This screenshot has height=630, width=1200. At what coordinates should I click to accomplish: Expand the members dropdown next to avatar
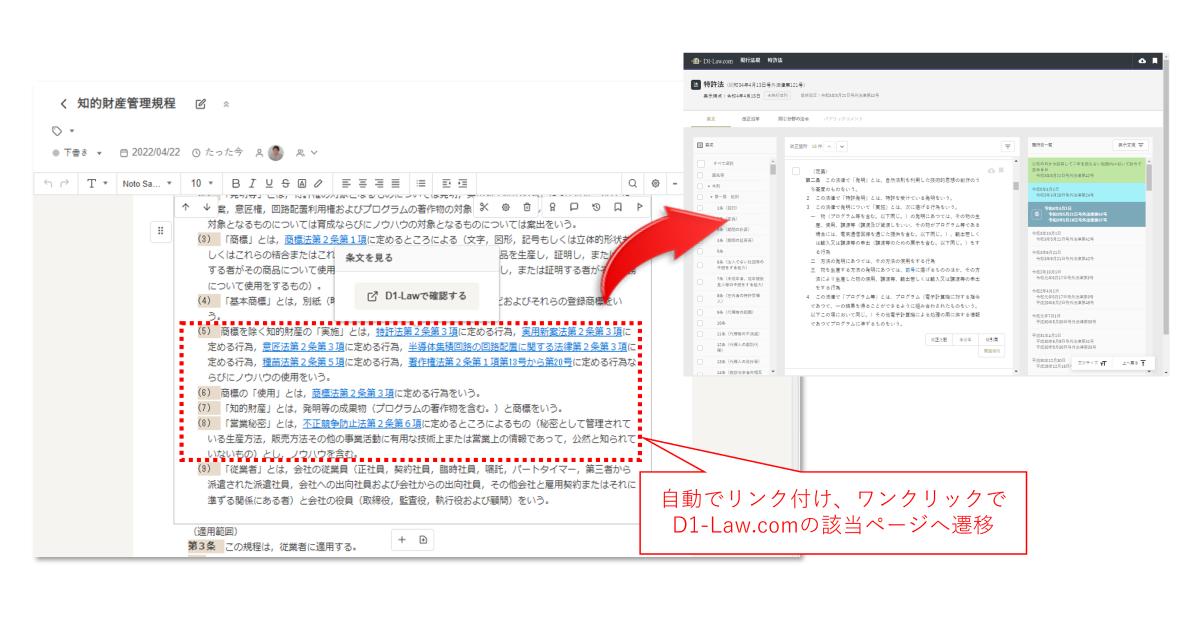[x=307, y=153]
